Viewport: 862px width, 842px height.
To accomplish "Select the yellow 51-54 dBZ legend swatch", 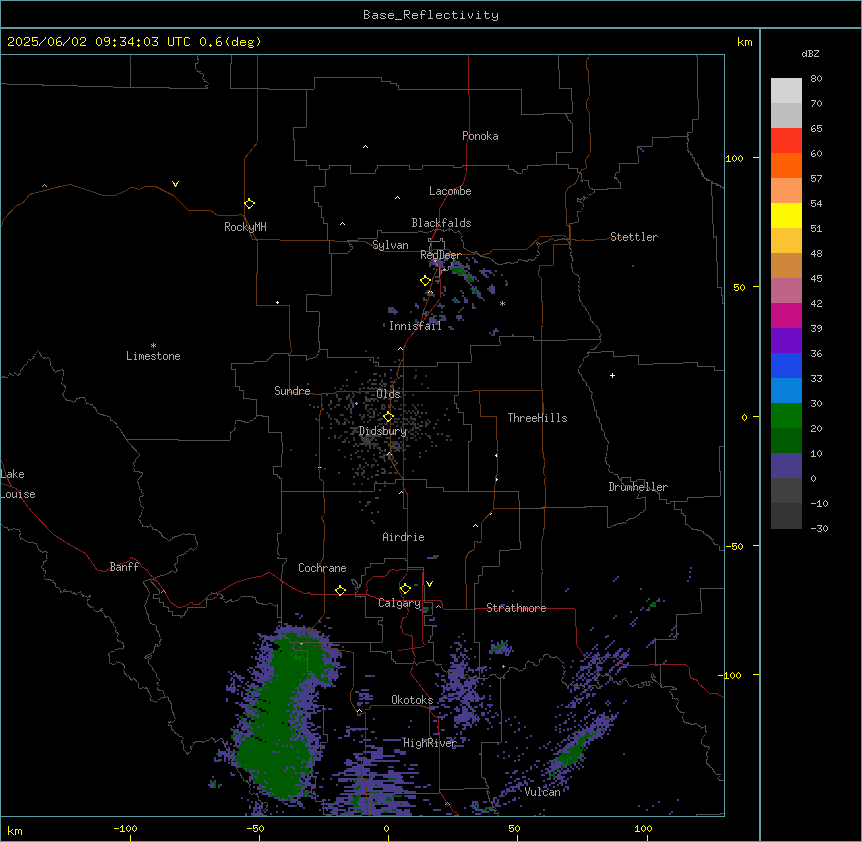I will [786, 215].
